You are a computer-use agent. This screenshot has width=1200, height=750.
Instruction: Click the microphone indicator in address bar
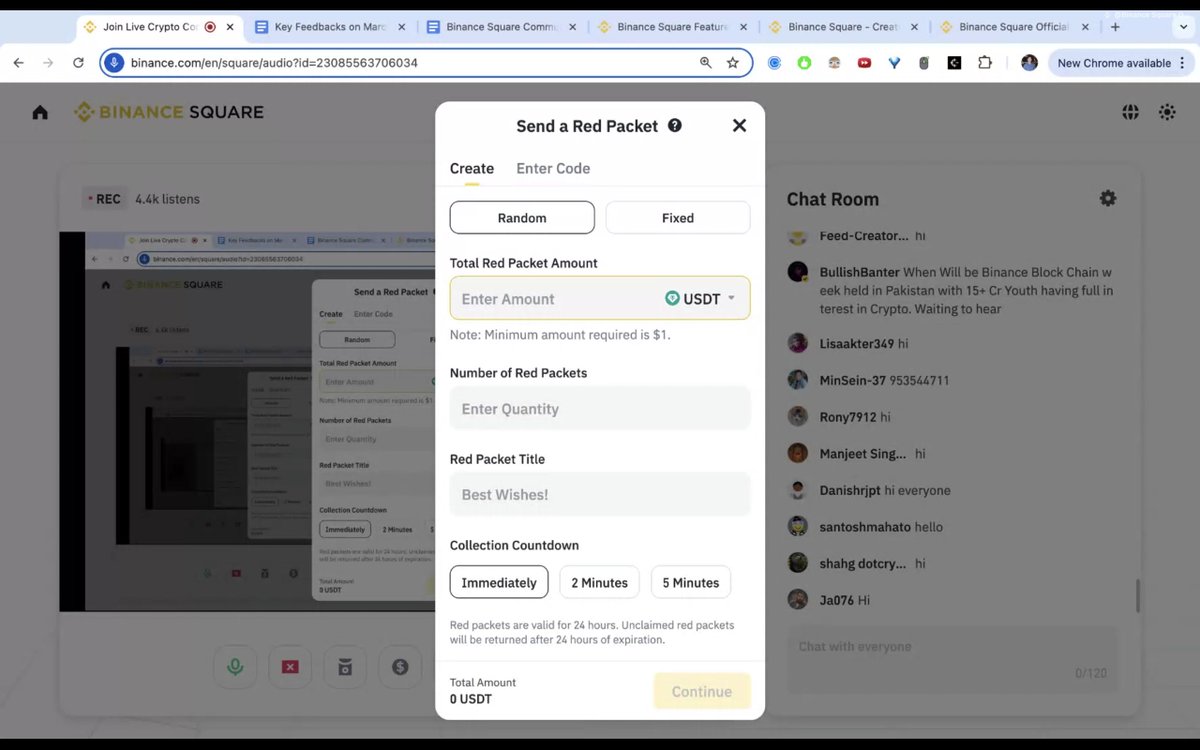pos(114,63)
